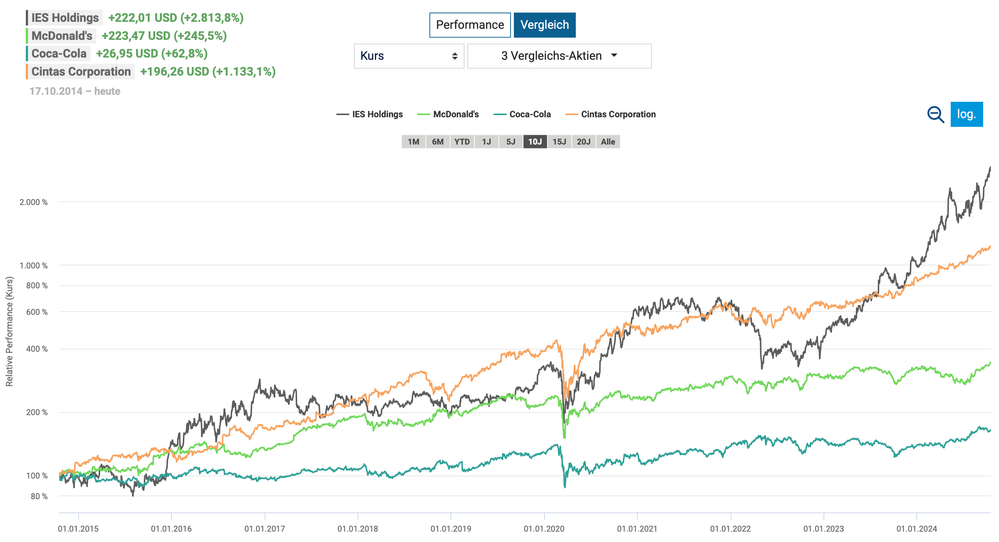Click the IES Holdings label in header
Screen dimensions: 999x542
(x=65, y=18)
